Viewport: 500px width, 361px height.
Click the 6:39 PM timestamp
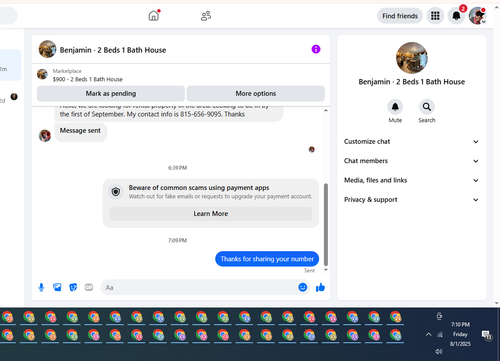(x=177, y=168)
